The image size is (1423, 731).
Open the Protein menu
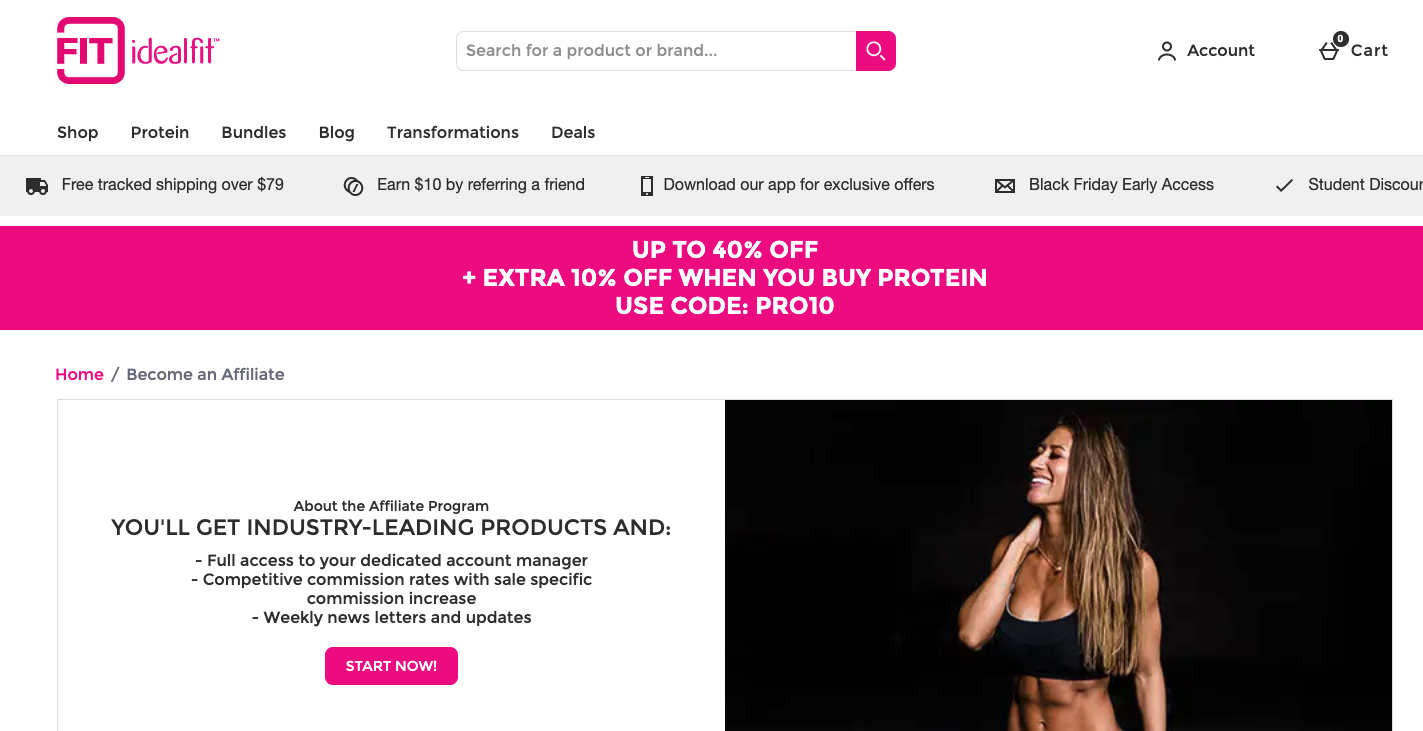160,132
